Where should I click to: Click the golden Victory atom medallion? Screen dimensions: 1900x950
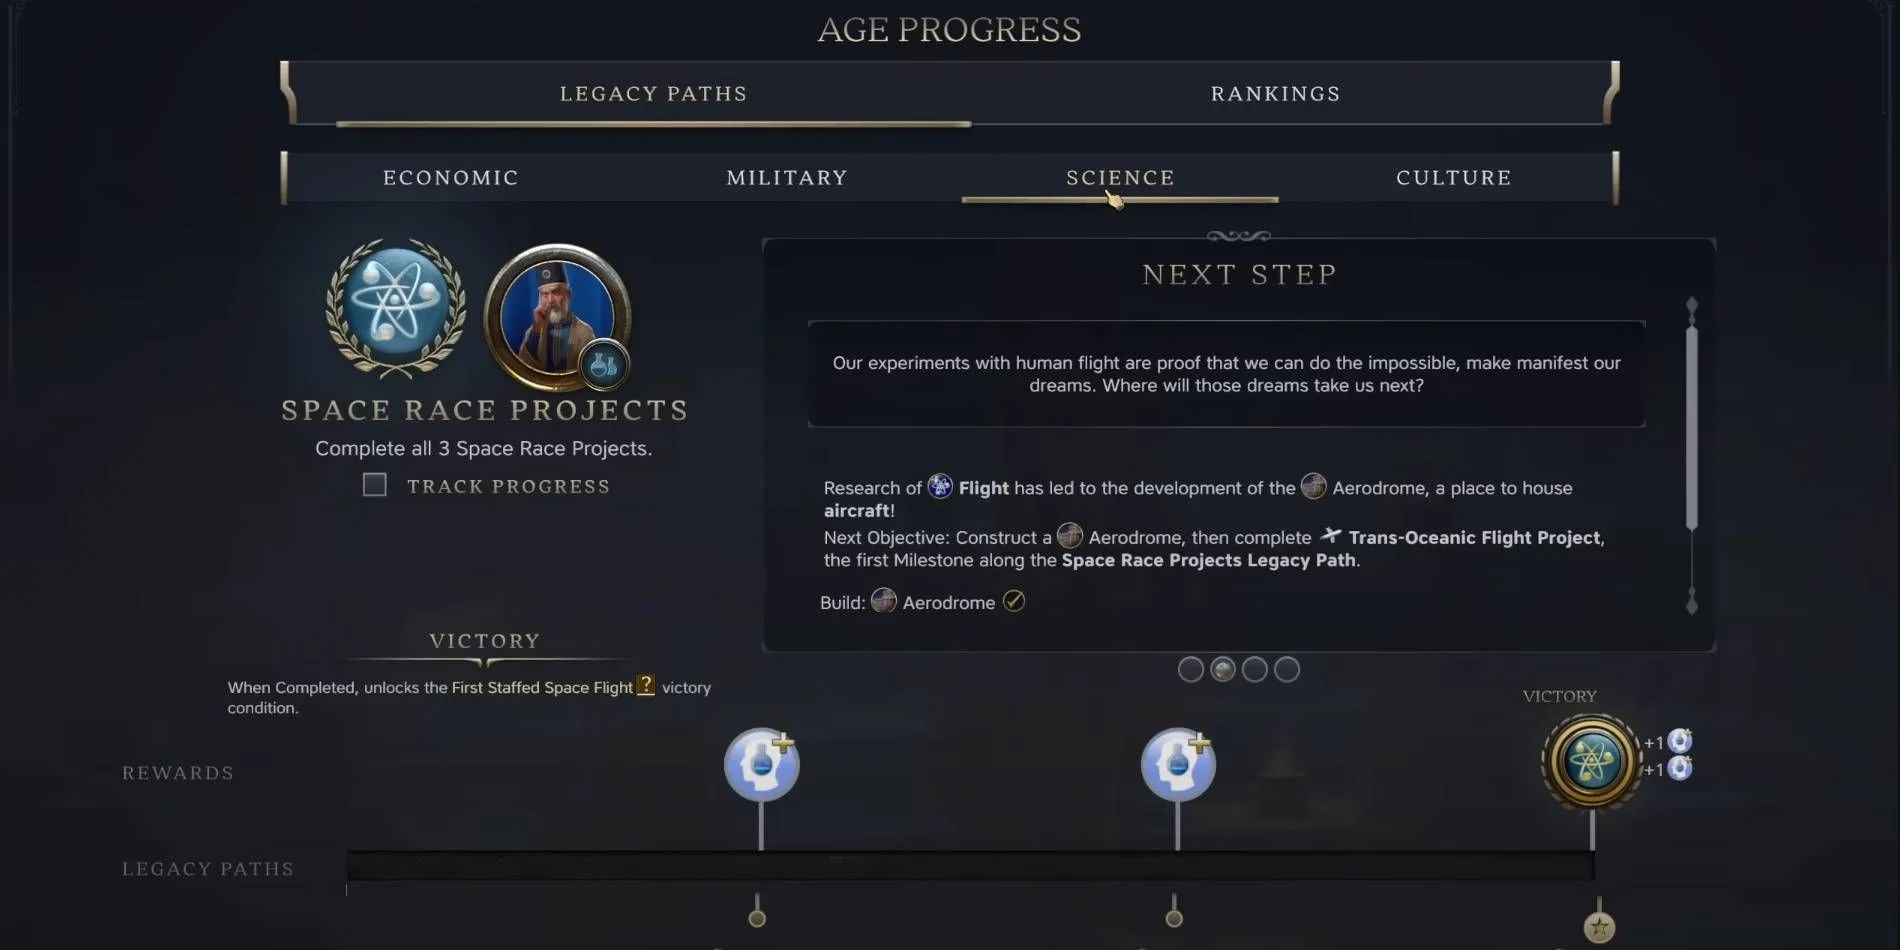pyautogui.click(x=1591, y=762)
